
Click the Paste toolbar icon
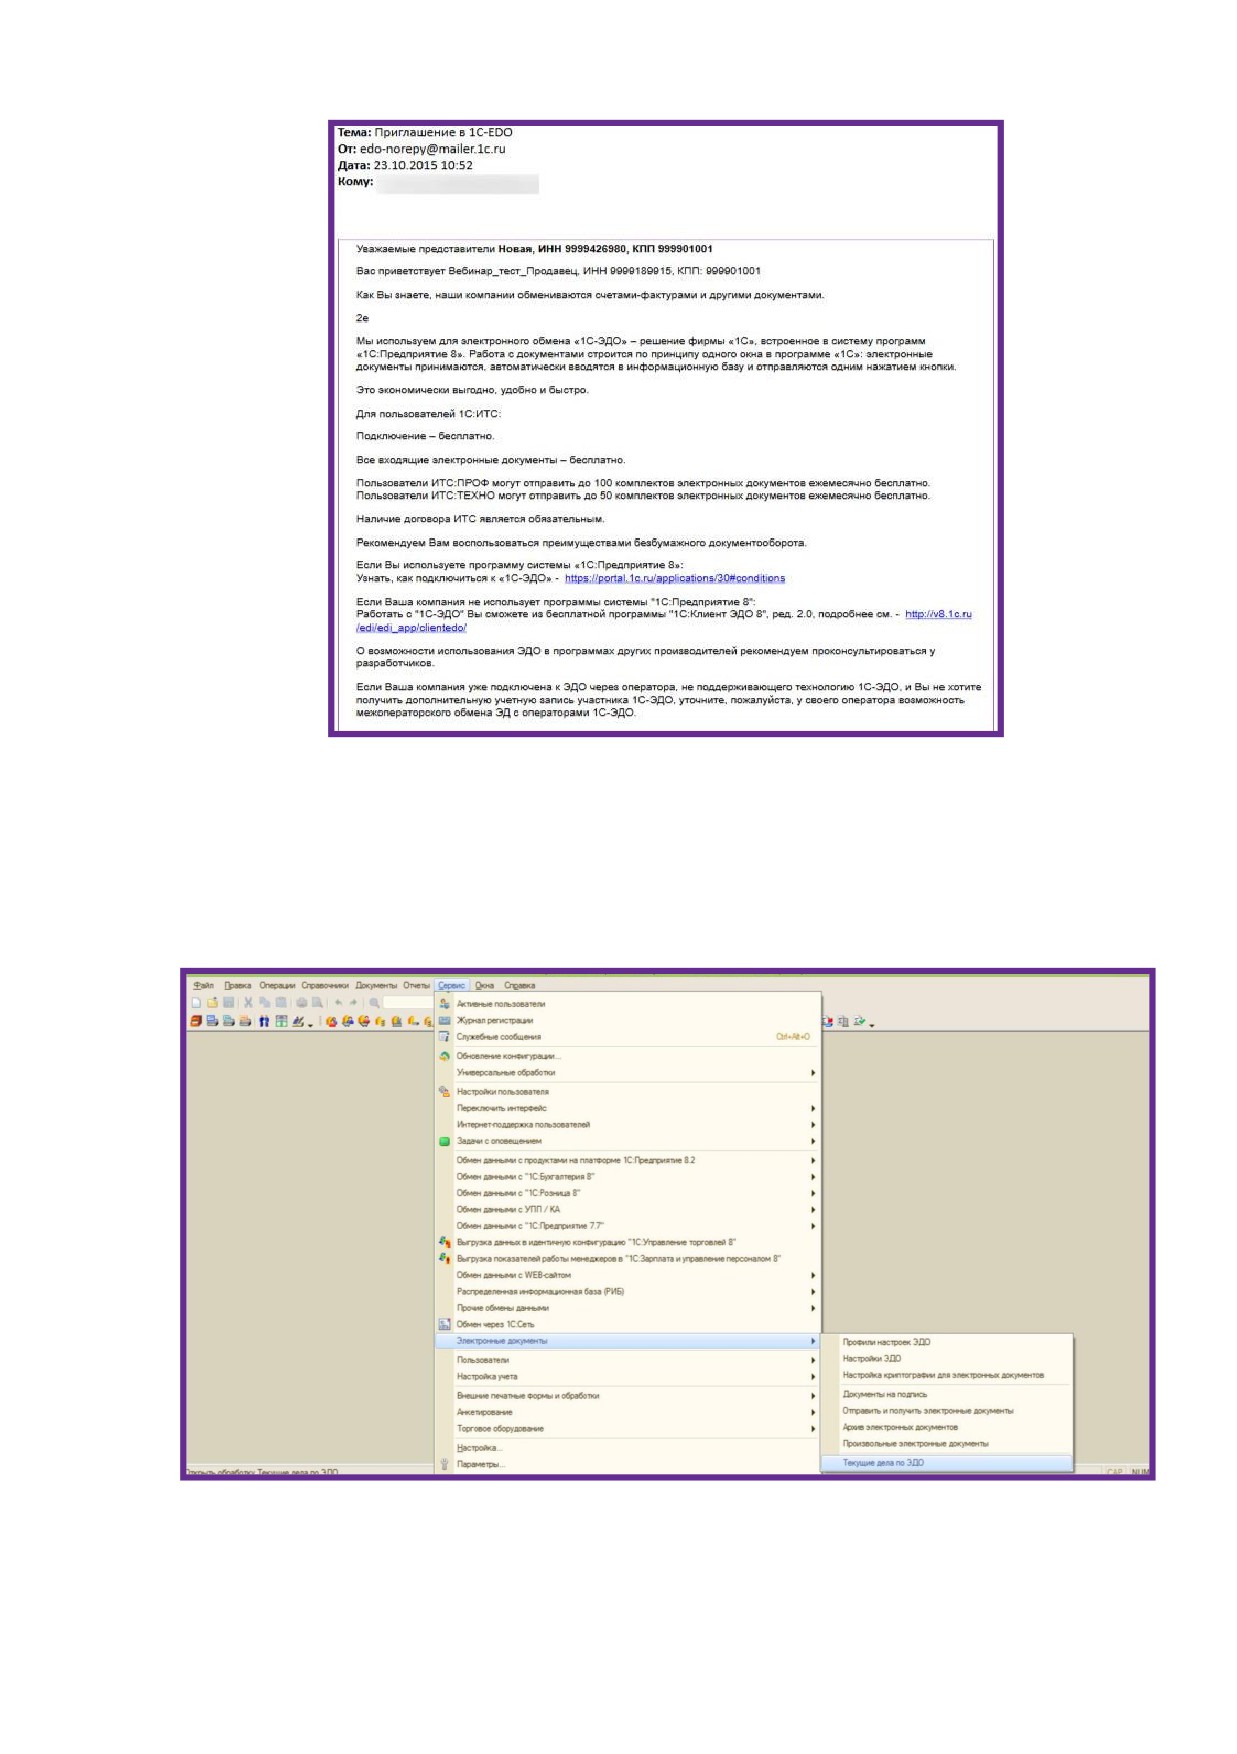[x=281, y=1002]
